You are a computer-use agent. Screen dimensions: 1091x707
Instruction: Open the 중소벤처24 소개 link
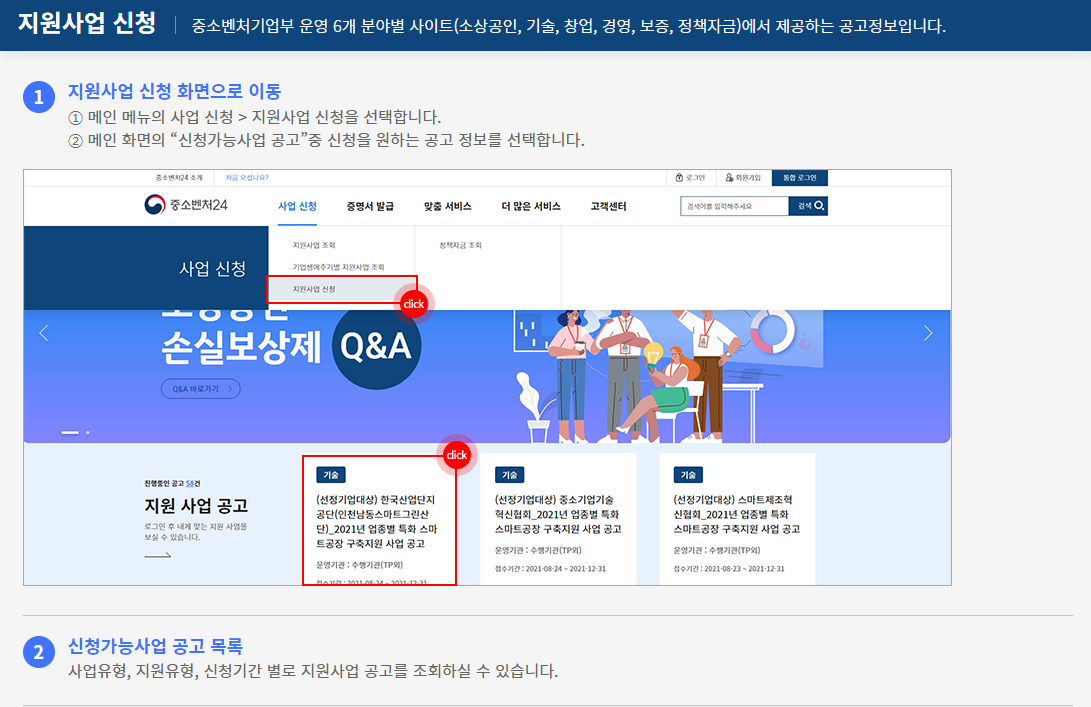point(179,177)
